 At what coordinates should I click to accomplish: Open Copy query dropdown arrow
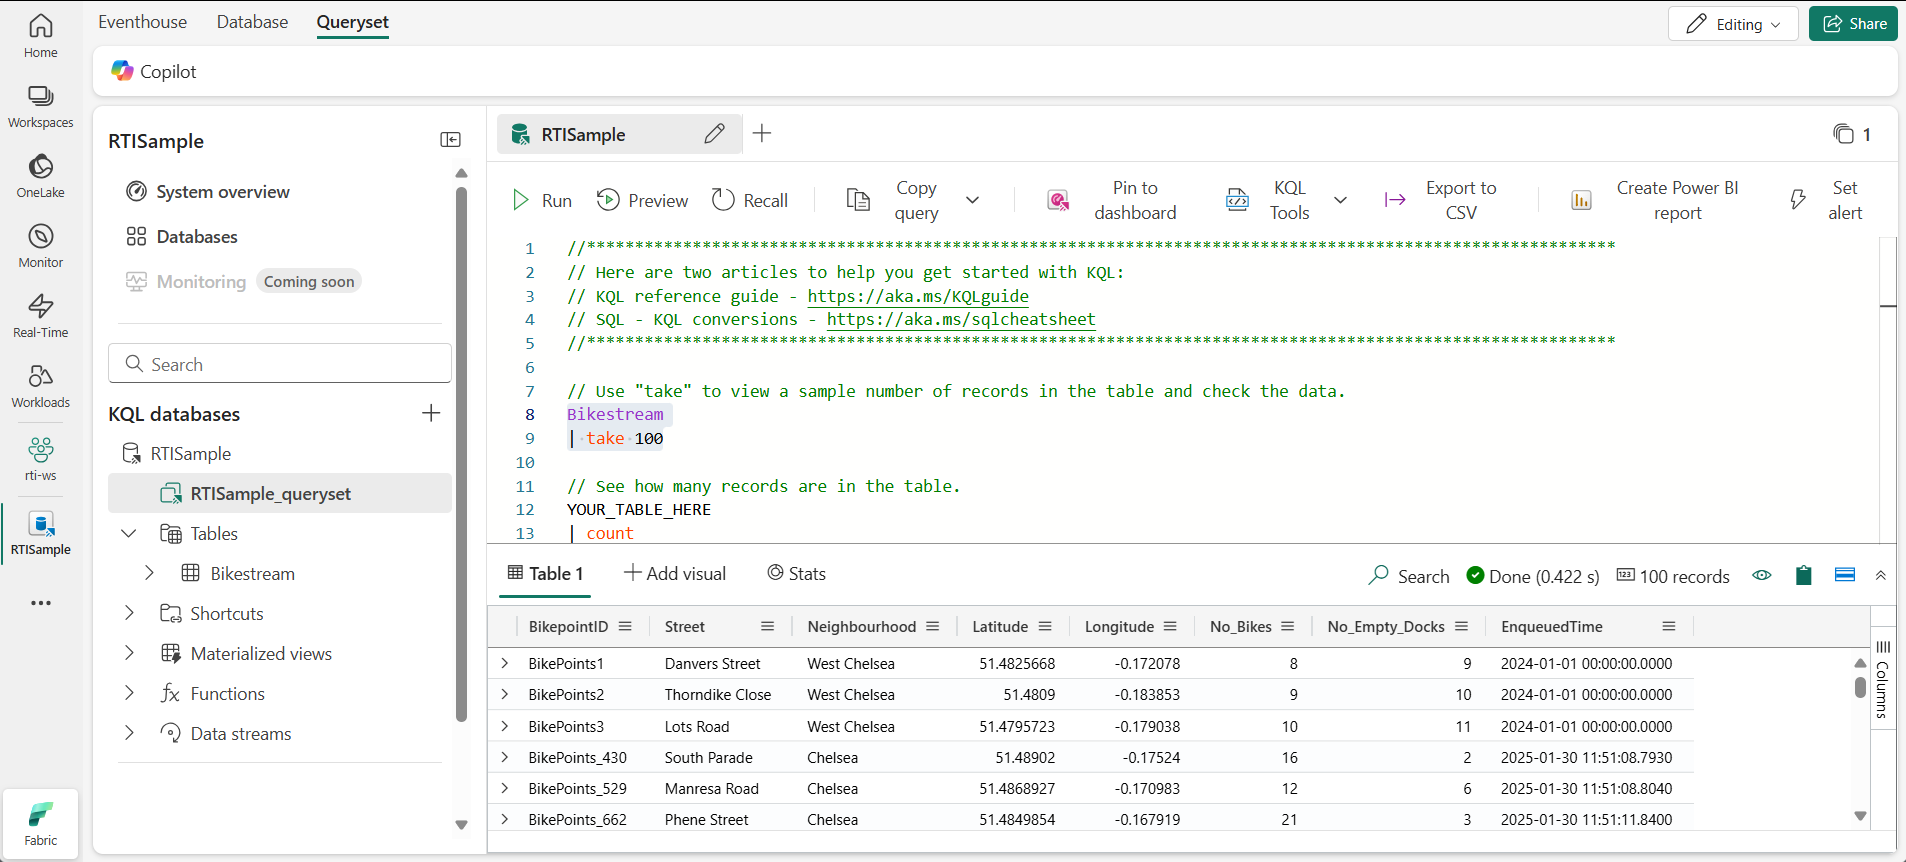click(972, 200)
